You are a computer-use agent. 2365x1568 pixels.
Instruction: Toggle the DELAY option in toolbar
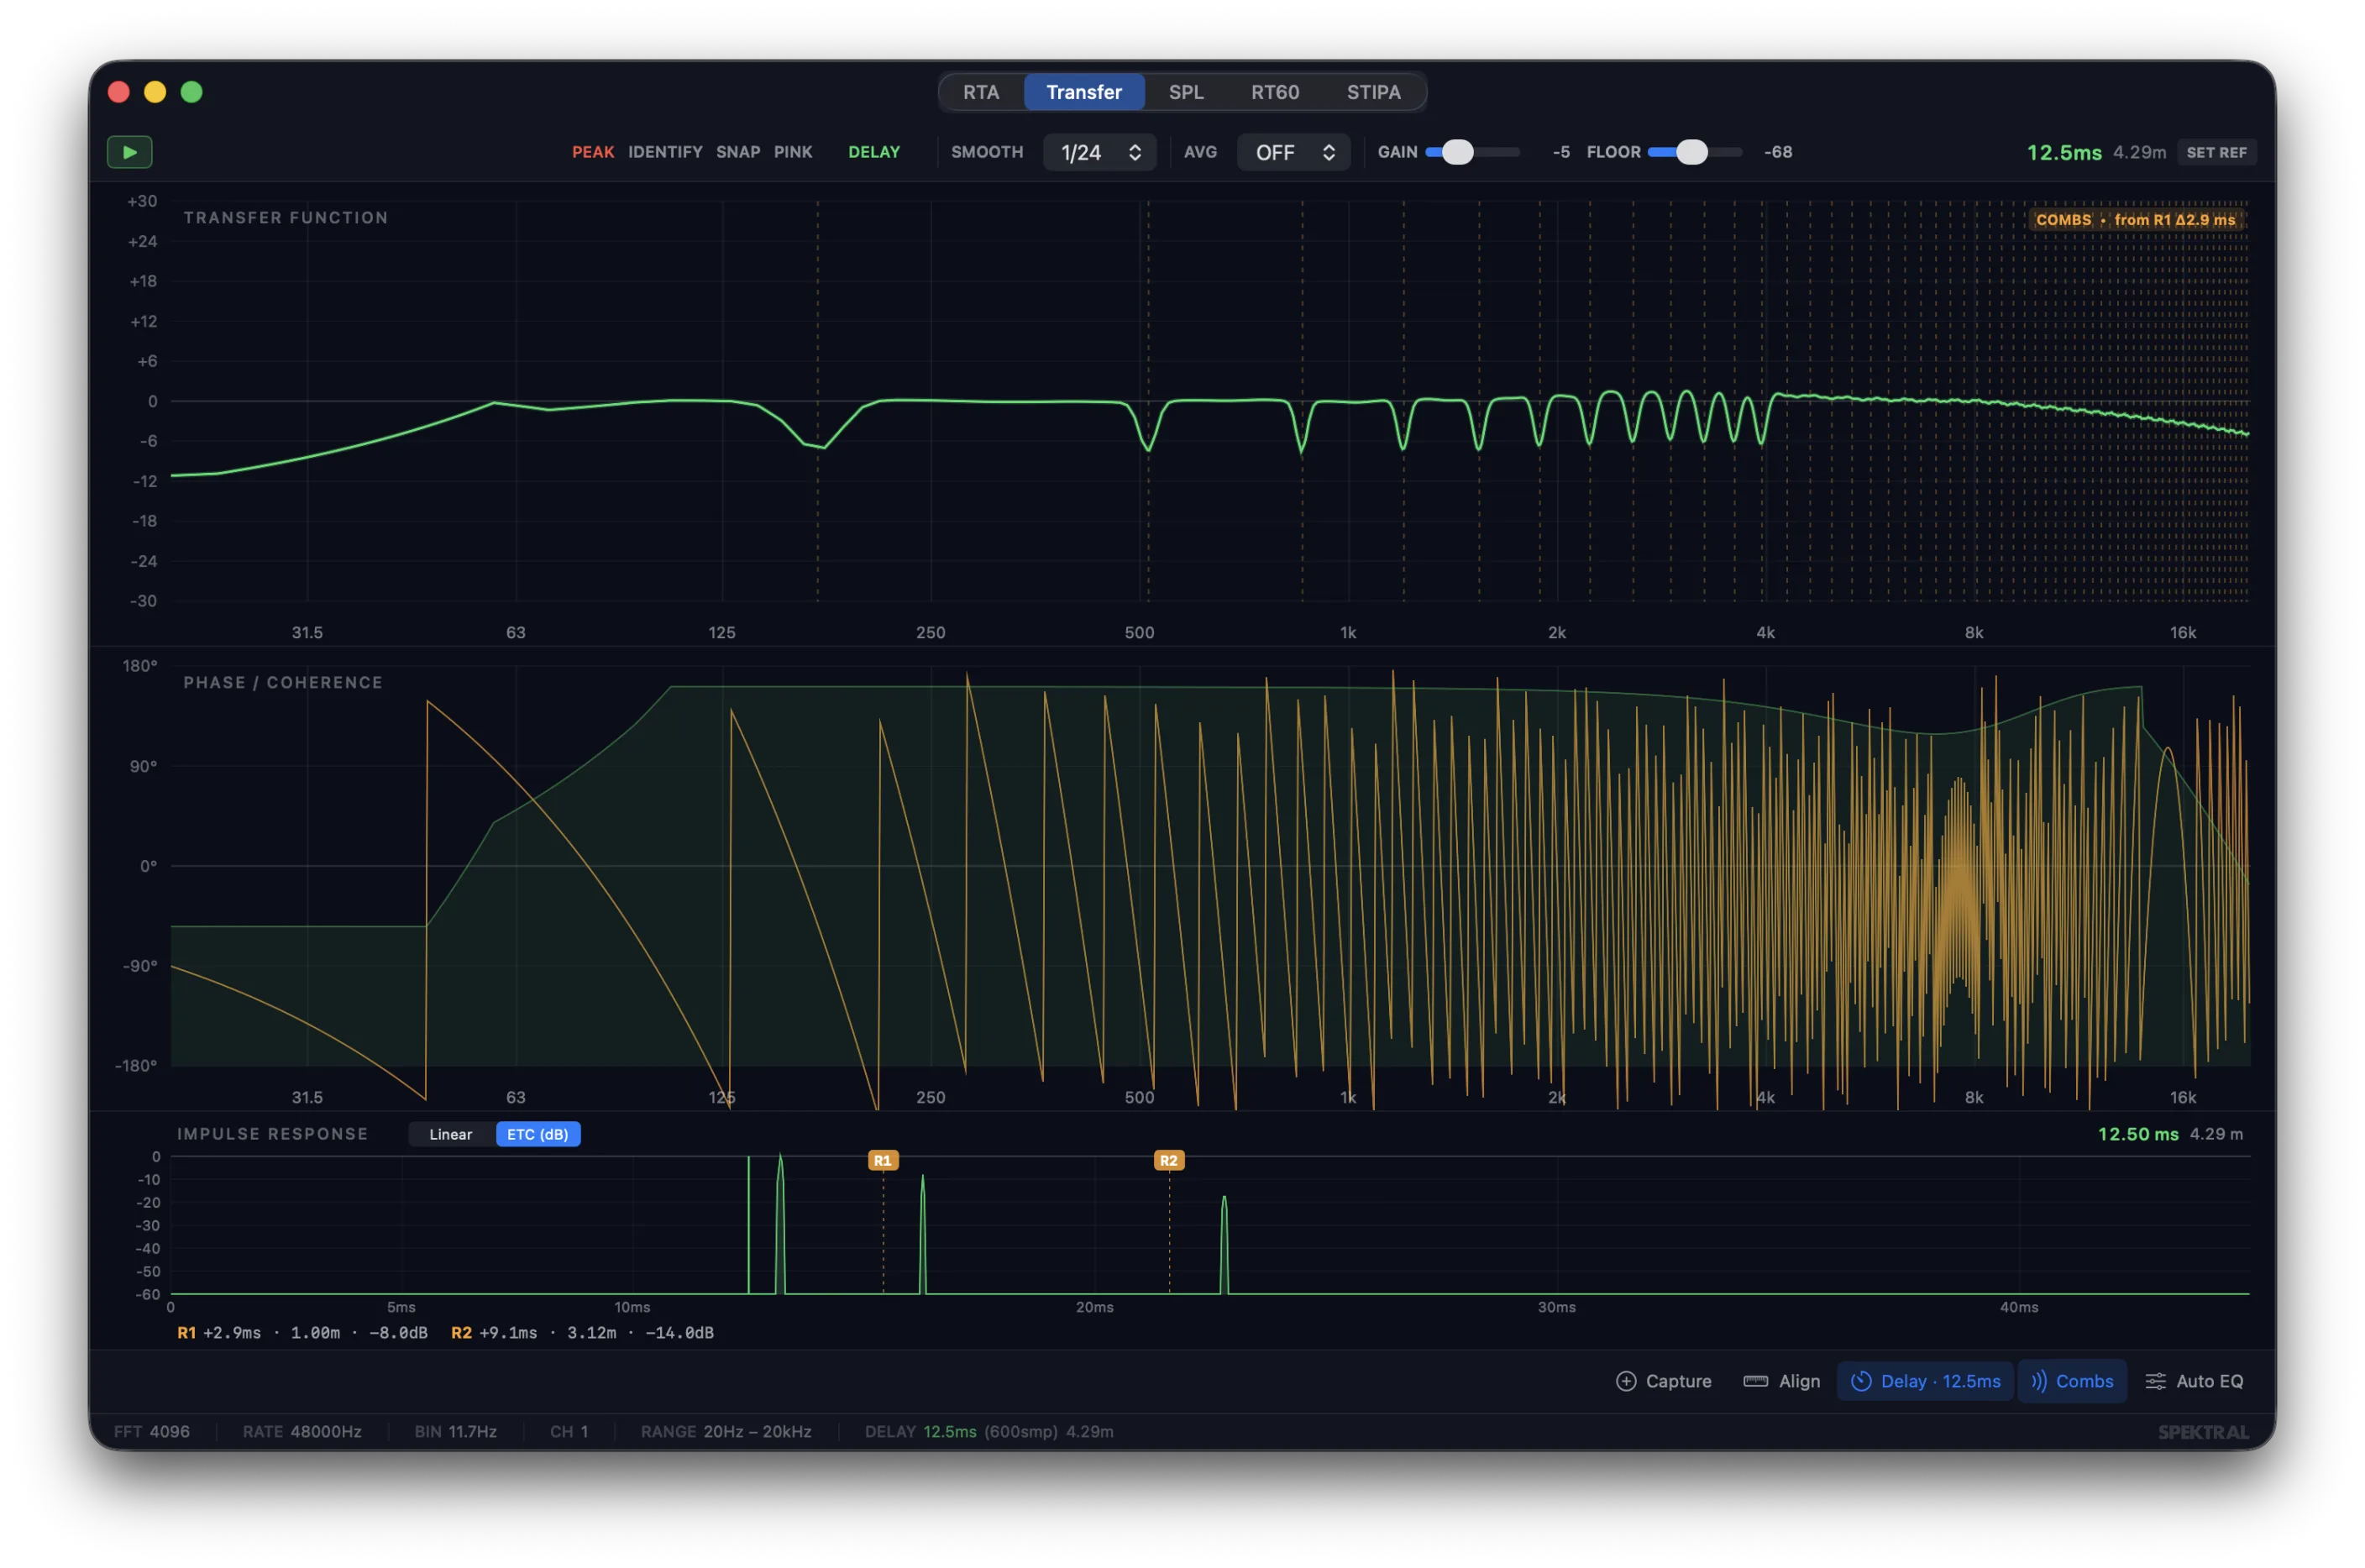coord(874,152)
